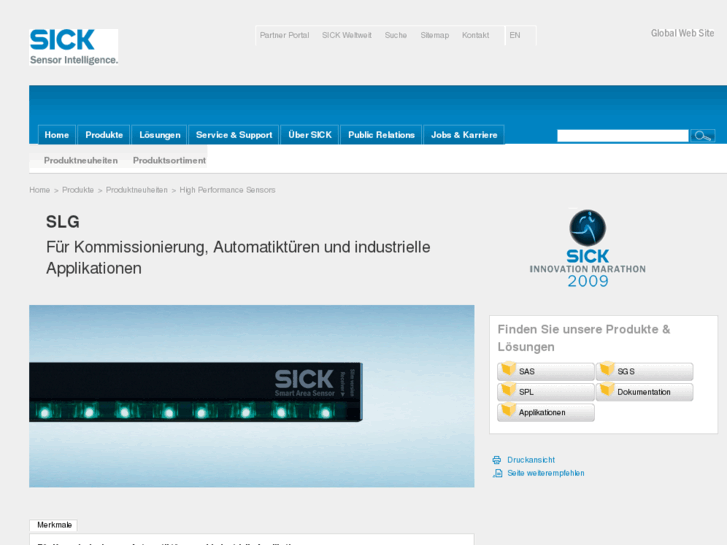Go to the Global Web Site link
The image size is (727, 545).
coord(682,33)
